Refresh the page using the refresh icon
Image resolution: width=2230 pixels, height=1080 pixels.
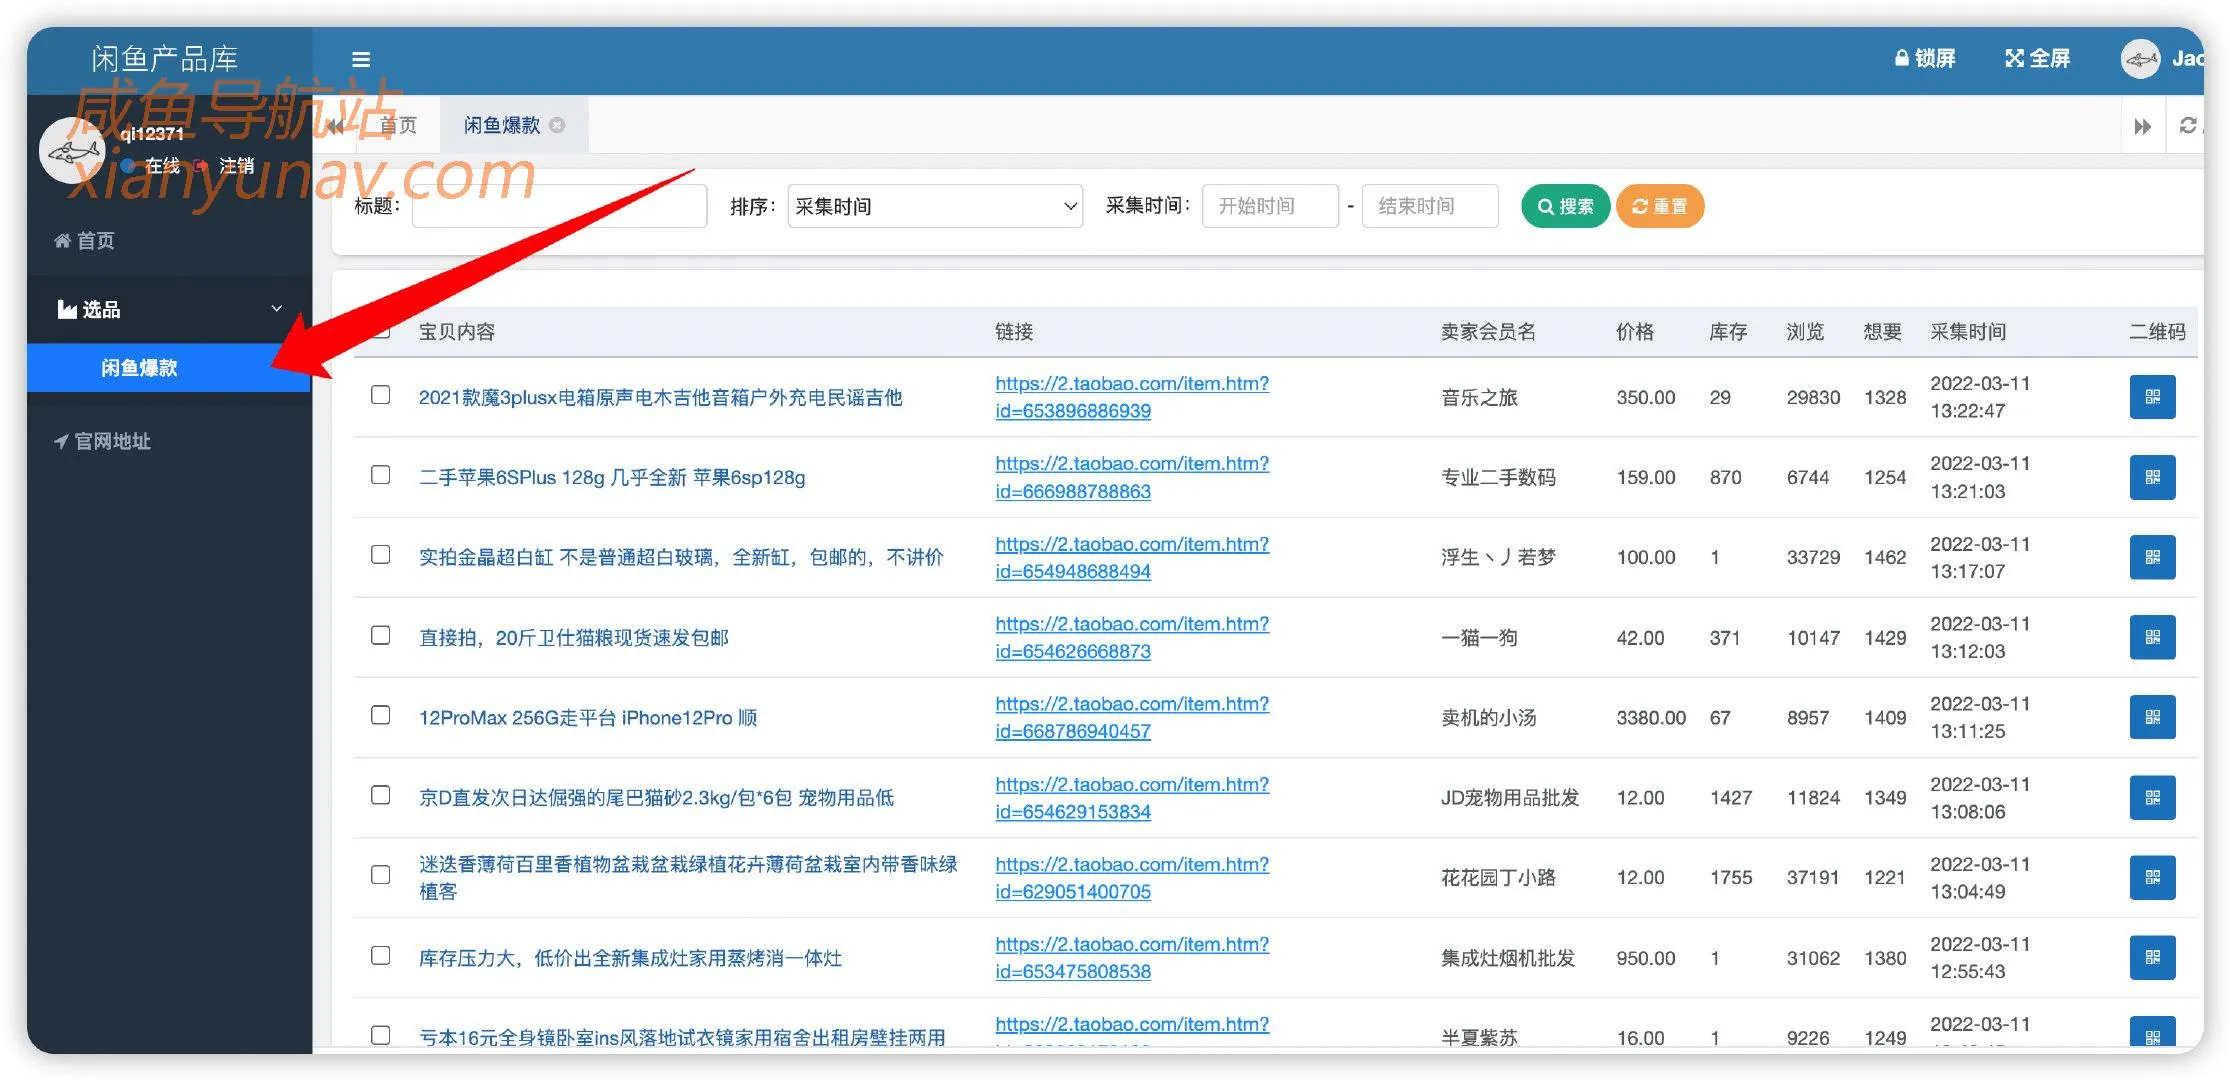2190,125
